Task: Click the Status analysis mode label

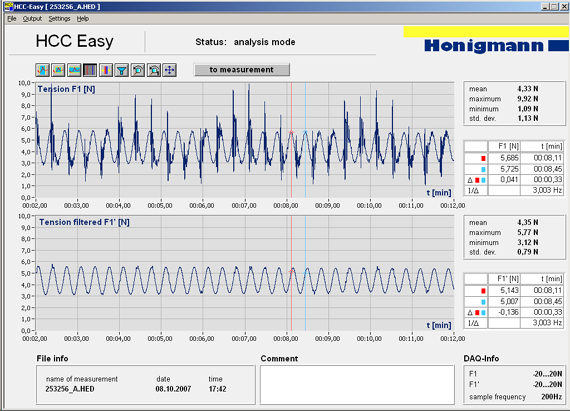Action: 245,42
